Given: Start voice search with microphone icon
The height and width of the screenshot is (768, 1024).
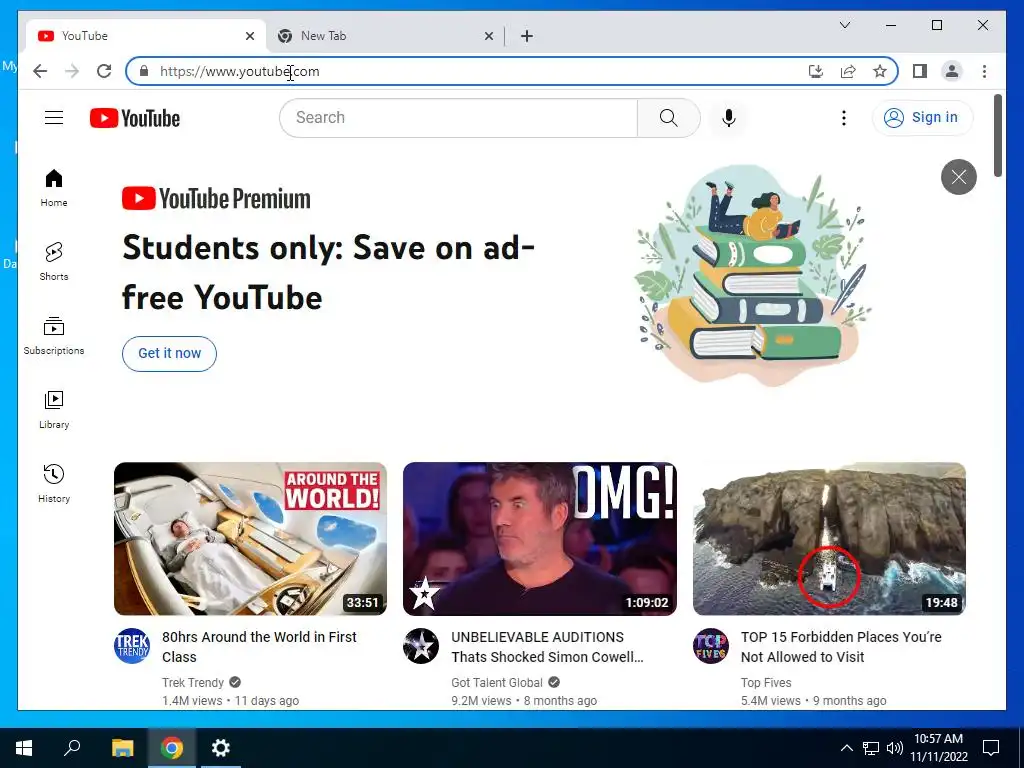Looking at the screenshot, I should 729,118.
